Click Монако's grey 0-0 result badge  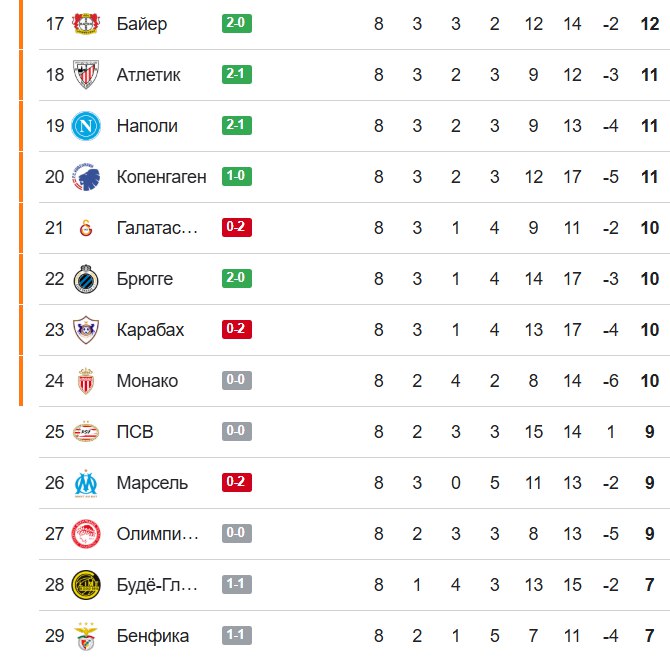click(x=237, y=380)
